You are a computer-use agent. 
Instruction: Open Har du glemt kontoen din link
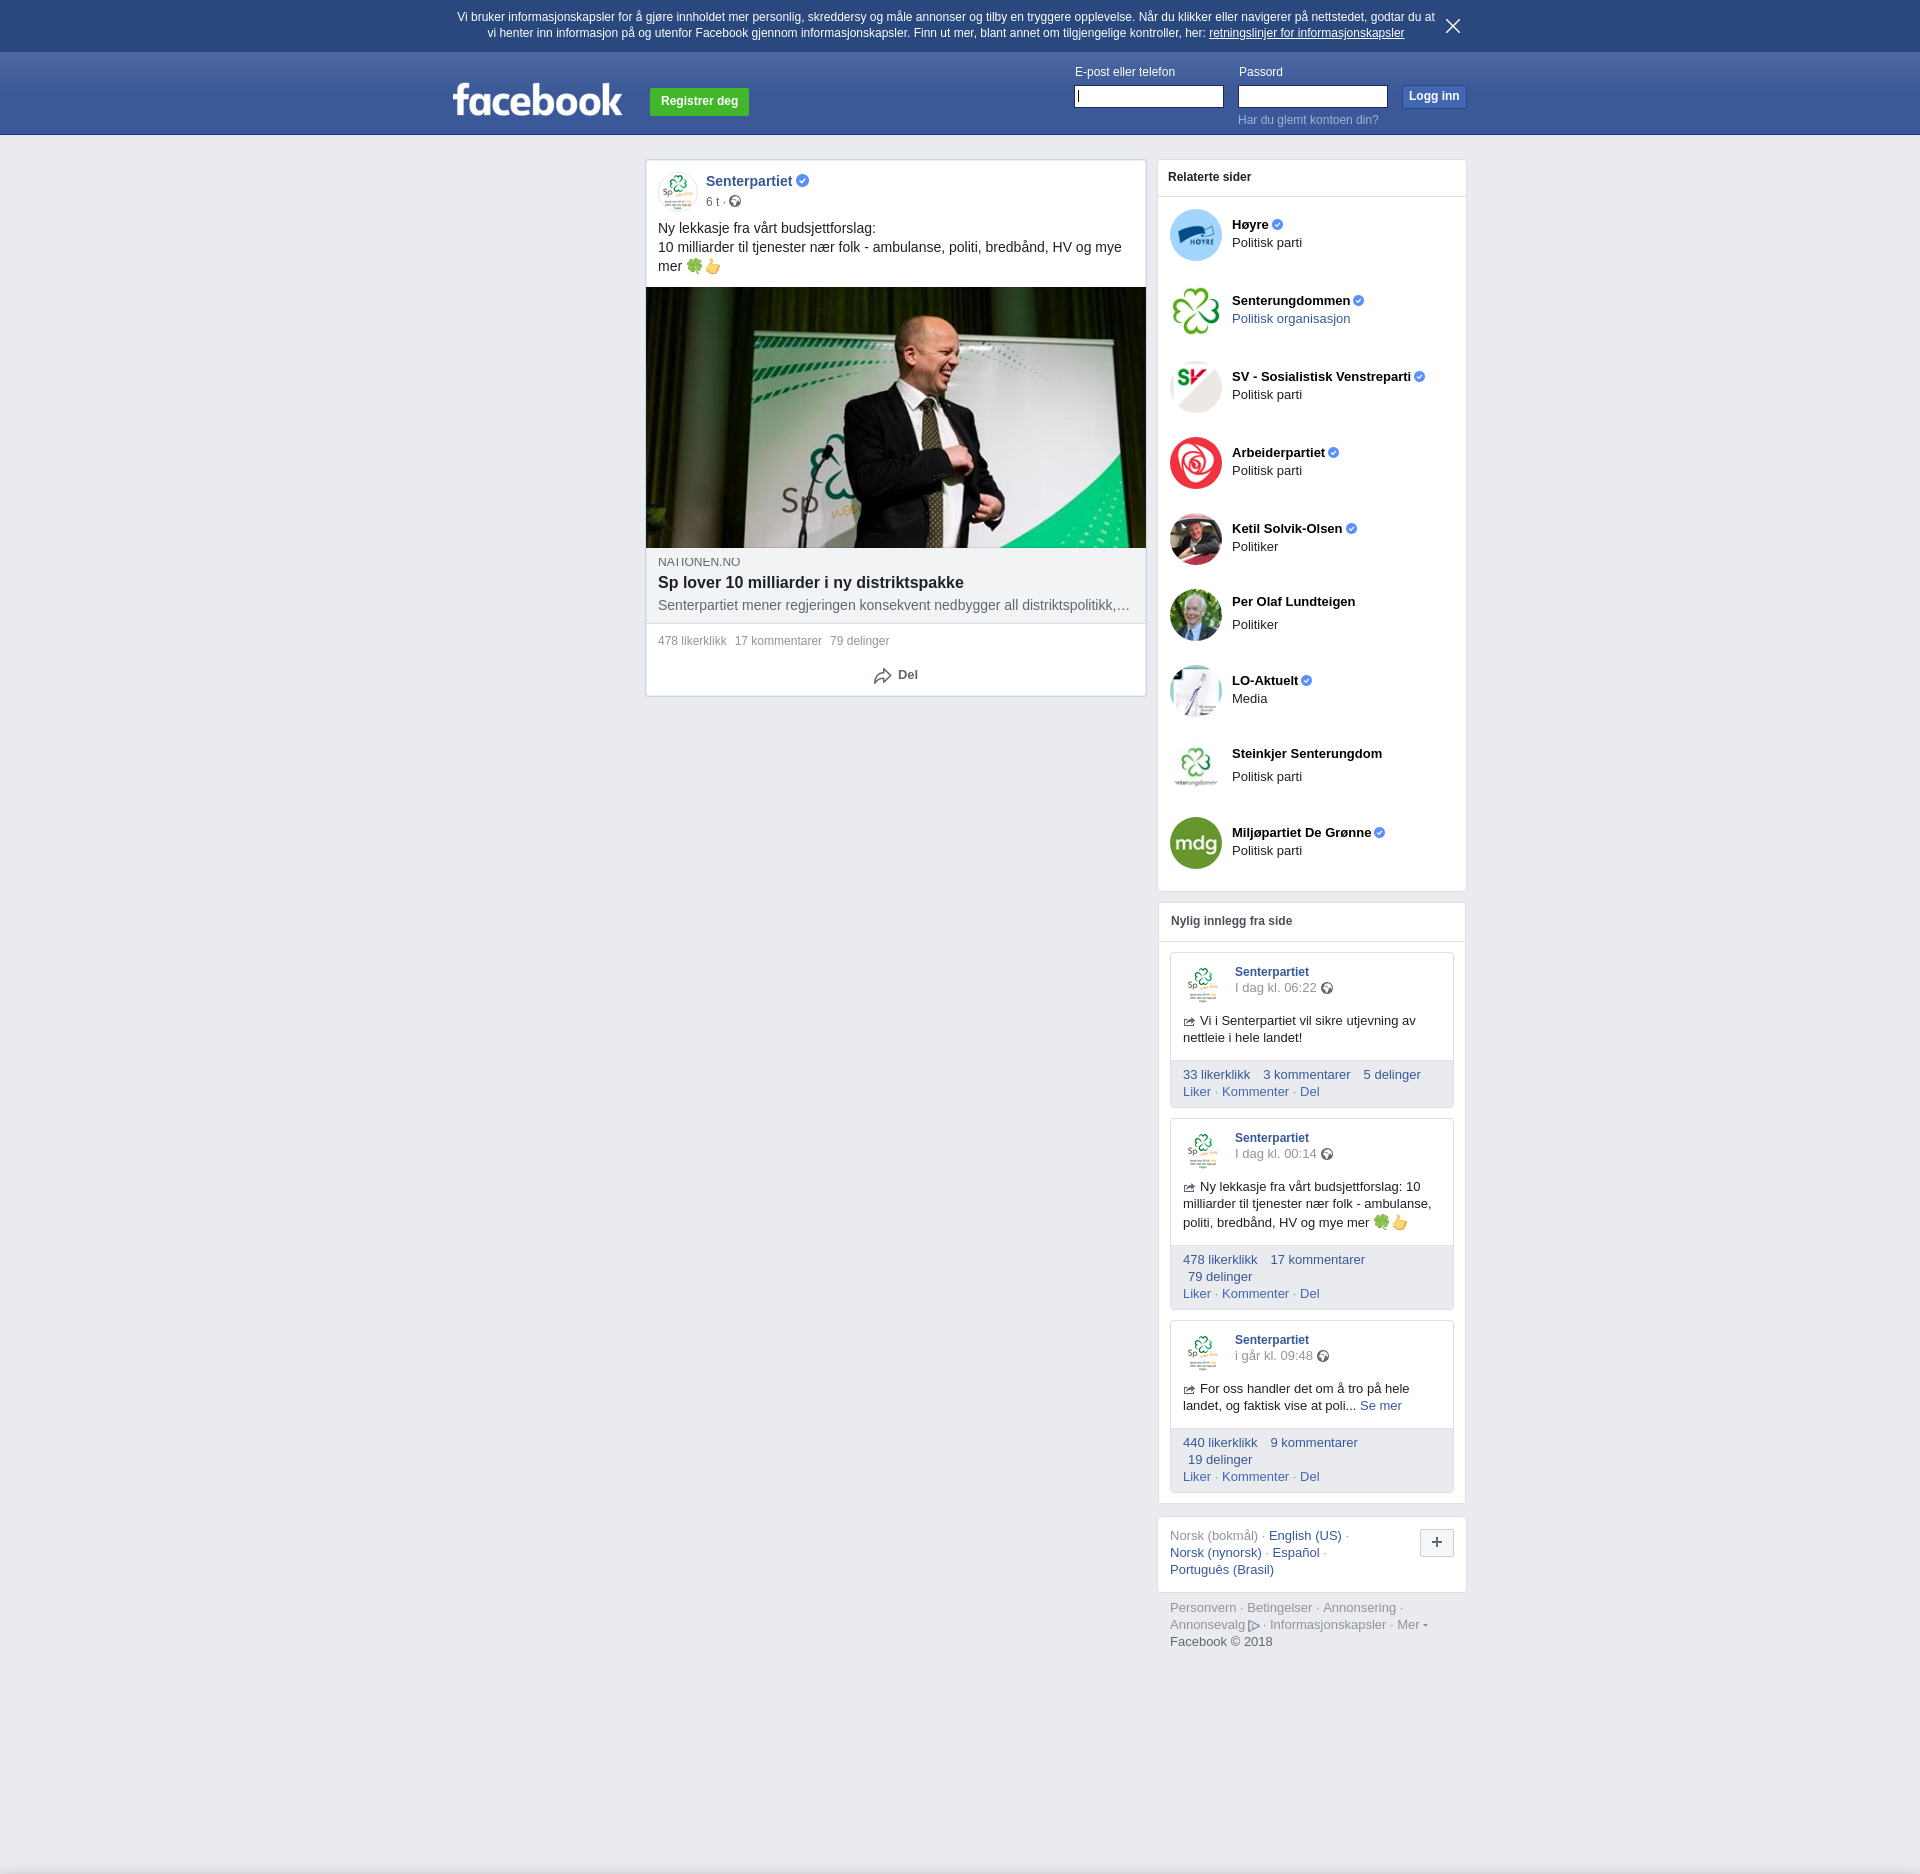[1308, 120]
